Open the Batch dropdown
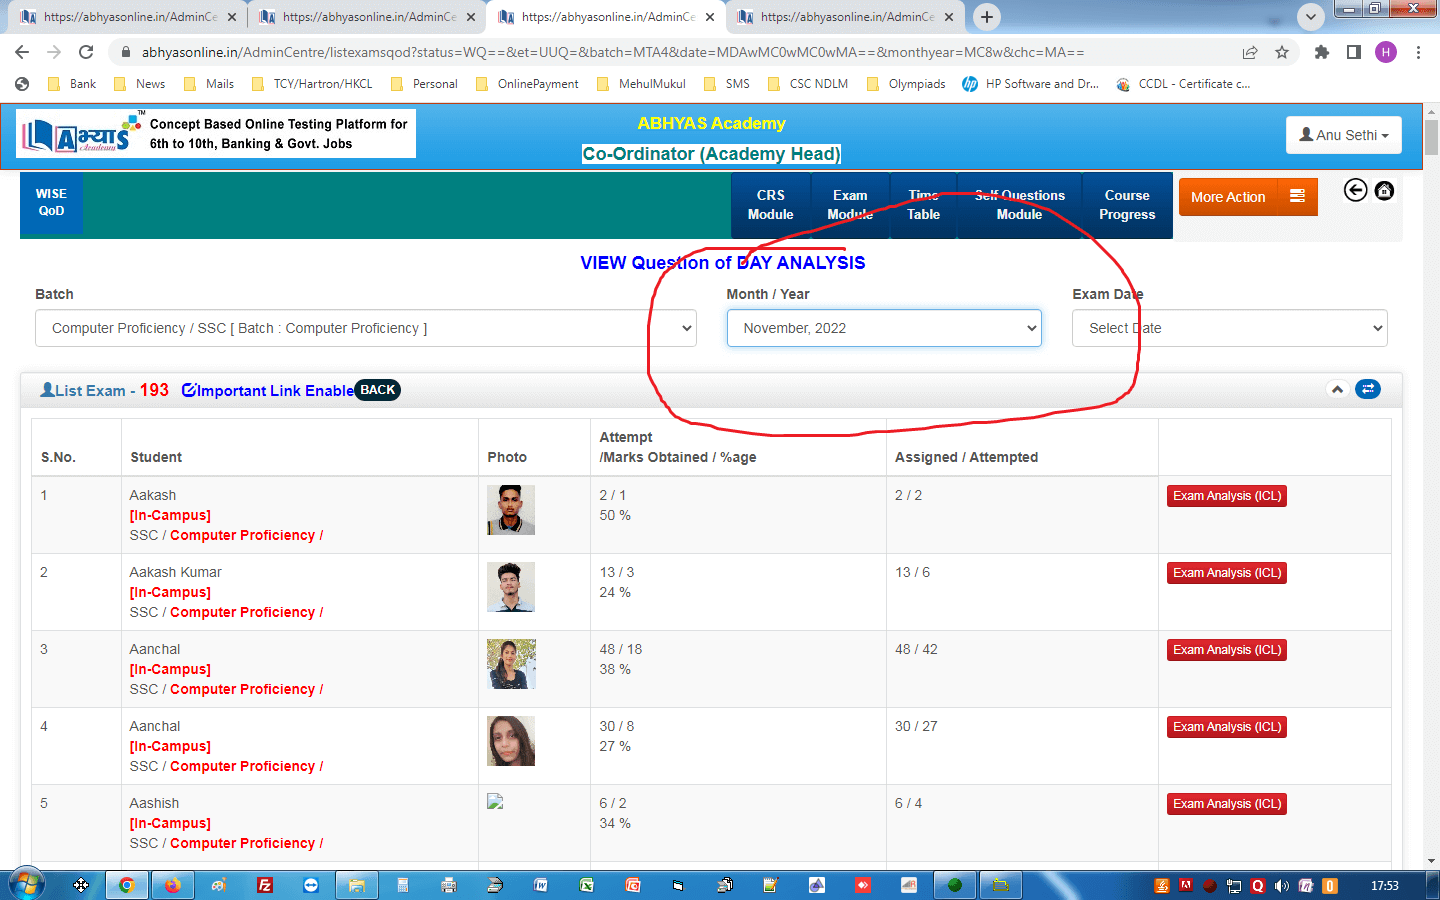The width and height of the screenshot is (1440, 900). (366, 328)
